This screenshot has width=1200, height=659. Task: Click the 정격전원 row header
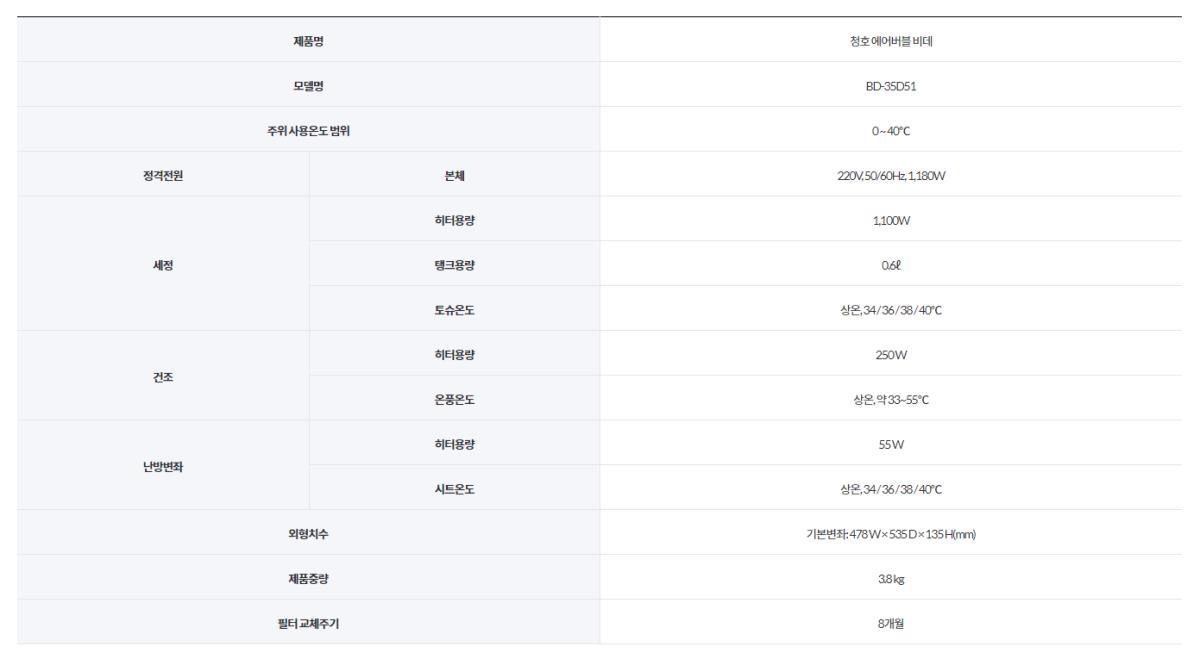coord(163,175)
